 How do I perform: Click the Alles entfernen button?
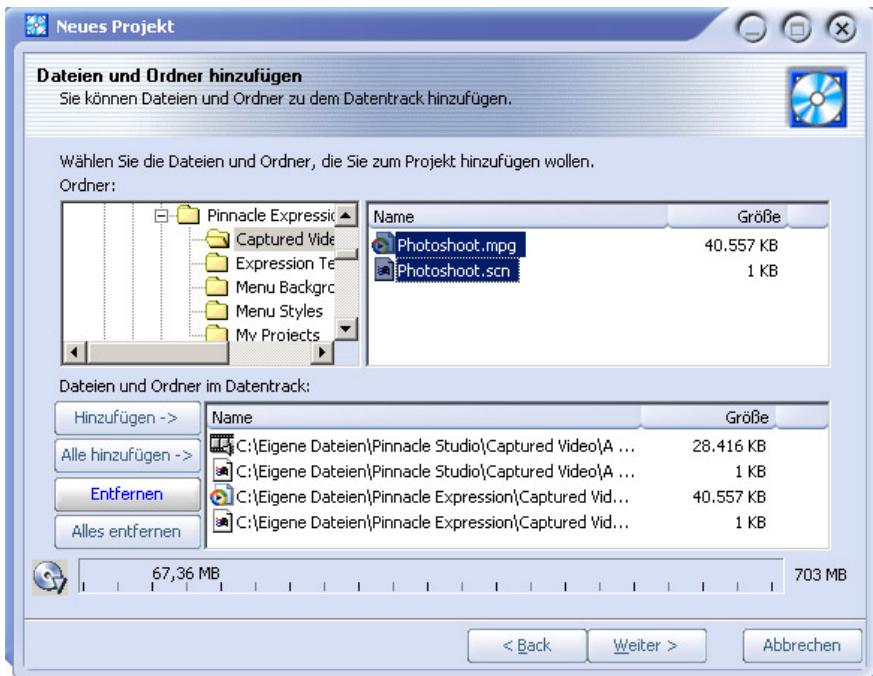pos(127,532)
